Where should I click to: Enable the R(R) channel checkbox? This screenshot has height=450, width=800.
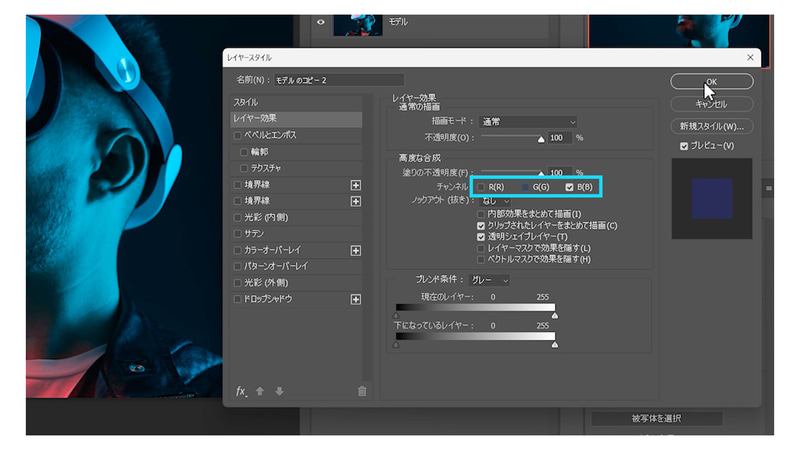(x=481, y=187)
